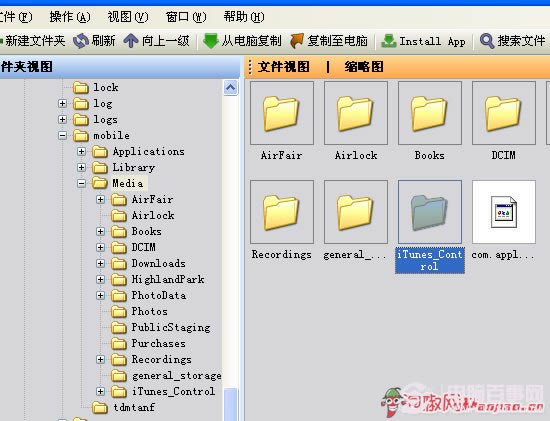Click the mobile folder icon in tree
The height and width of the screenshot is (421, 550).
[x=81, y=135]
